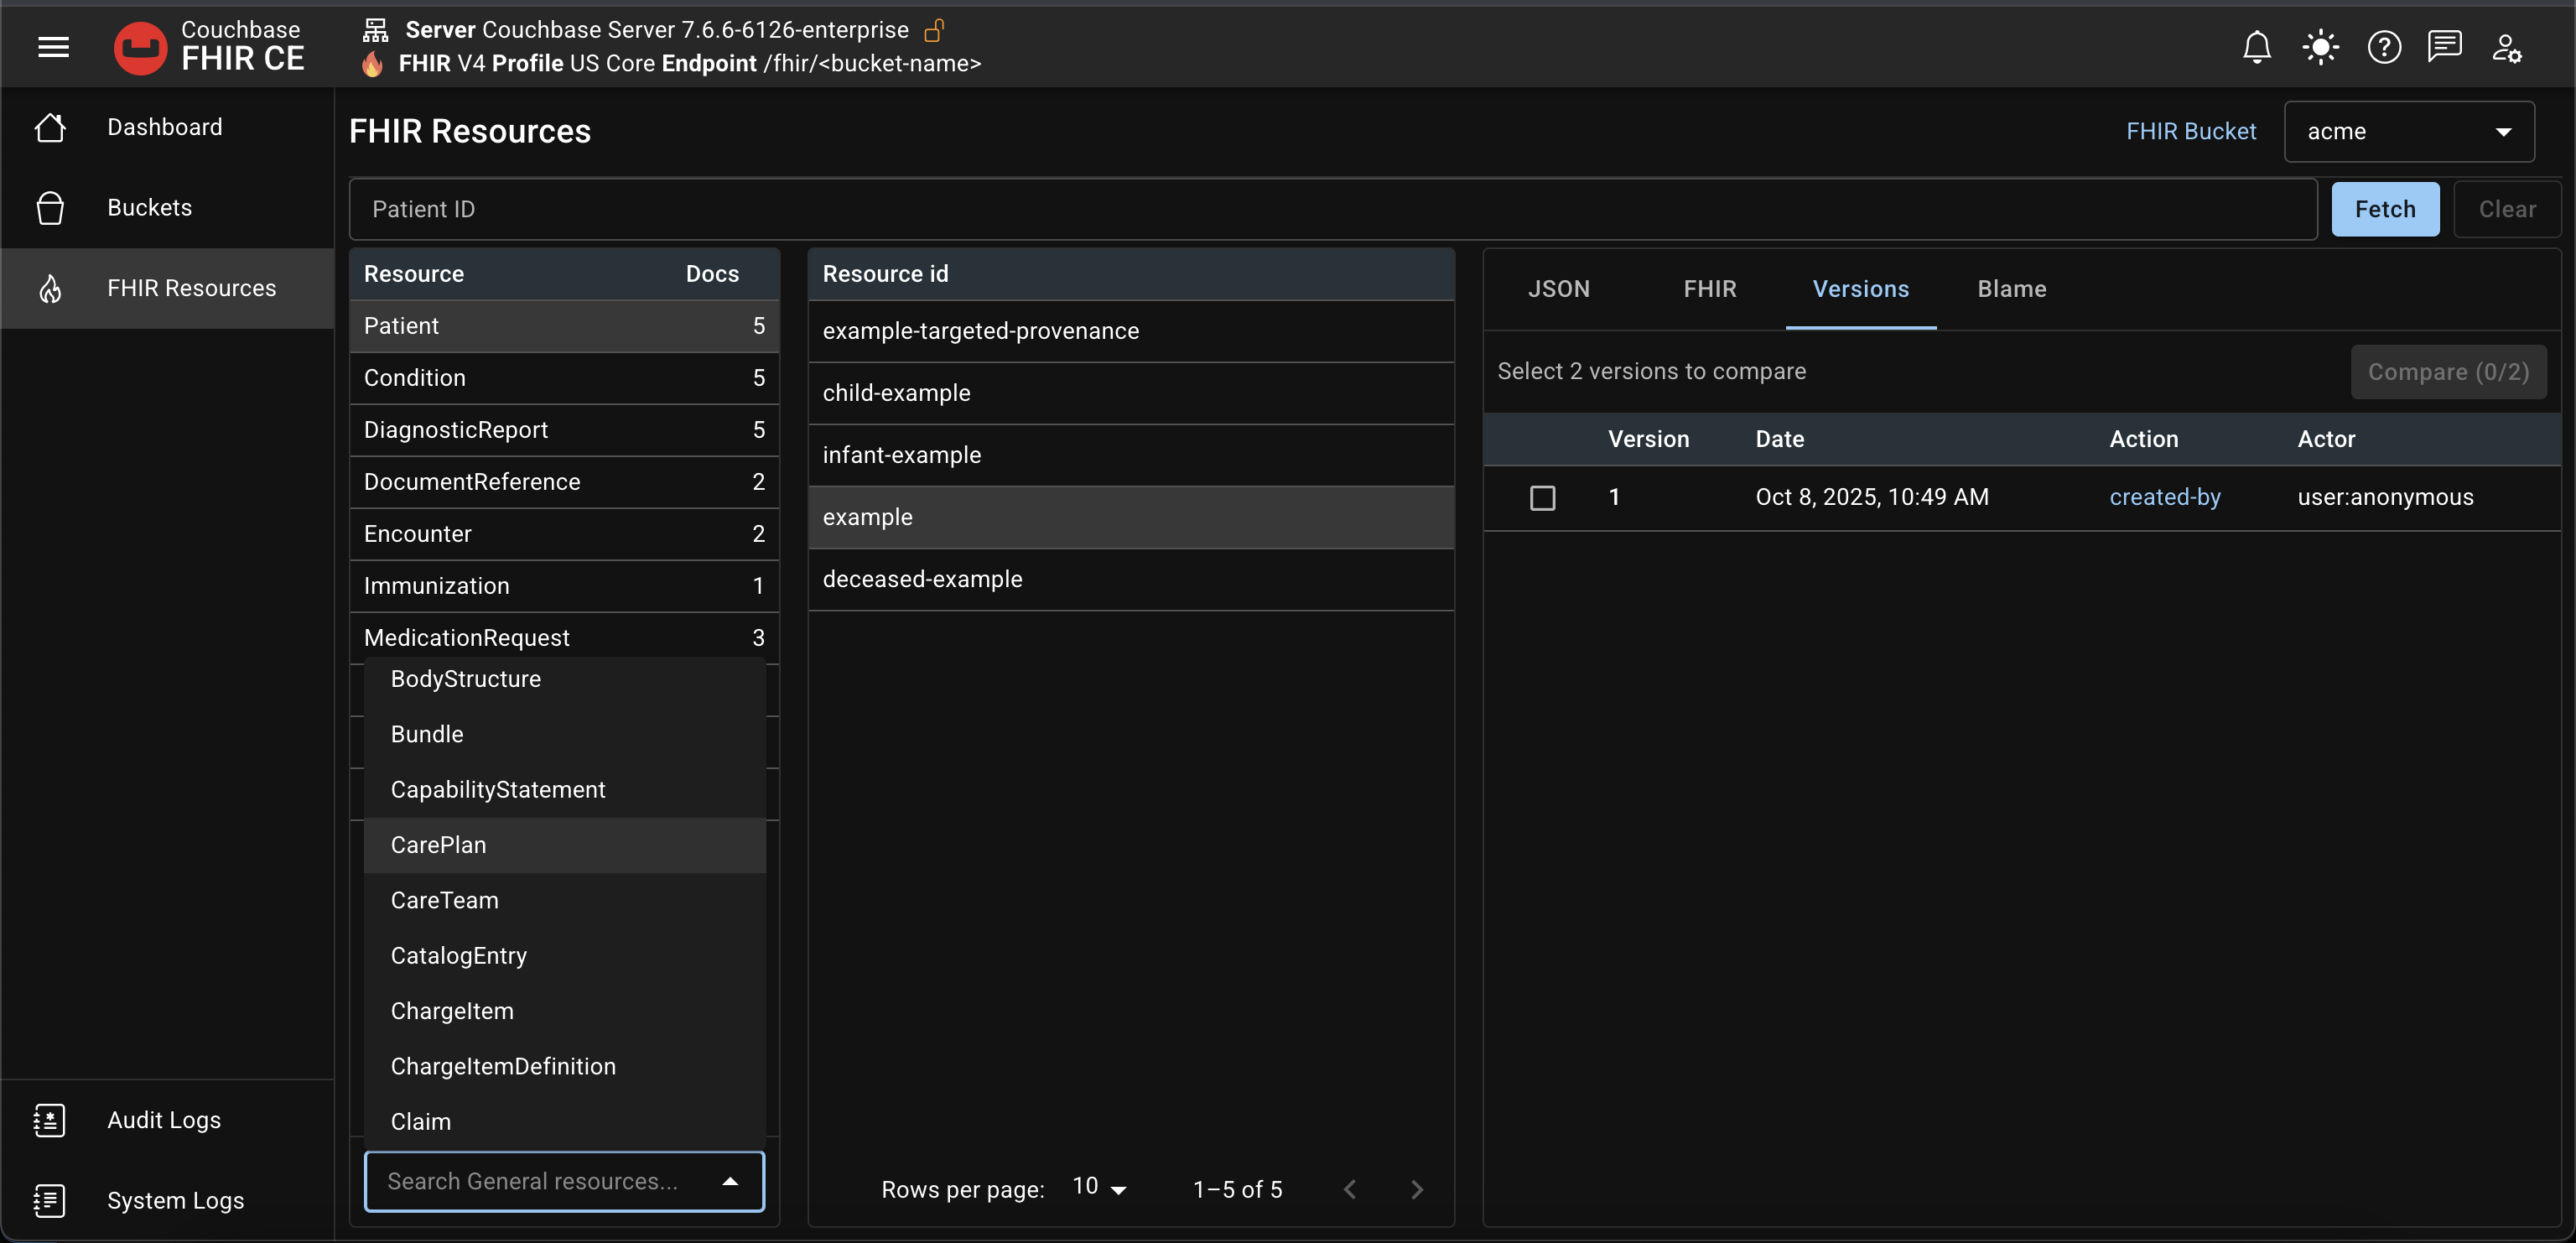Open help via the question mark icon
2576x1243 pixels.
2384,46
